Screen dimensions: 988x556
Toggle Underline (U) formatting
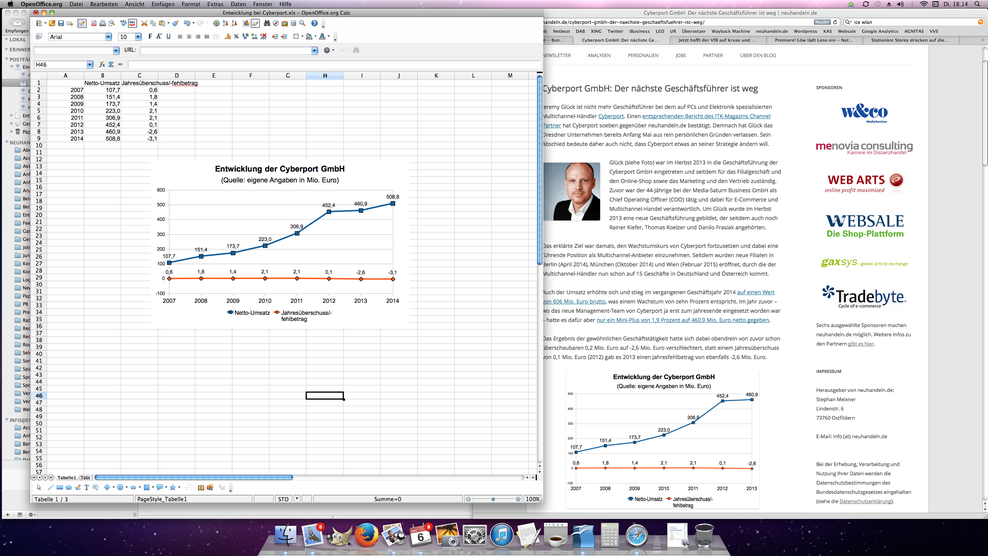[x=168, y=37]
